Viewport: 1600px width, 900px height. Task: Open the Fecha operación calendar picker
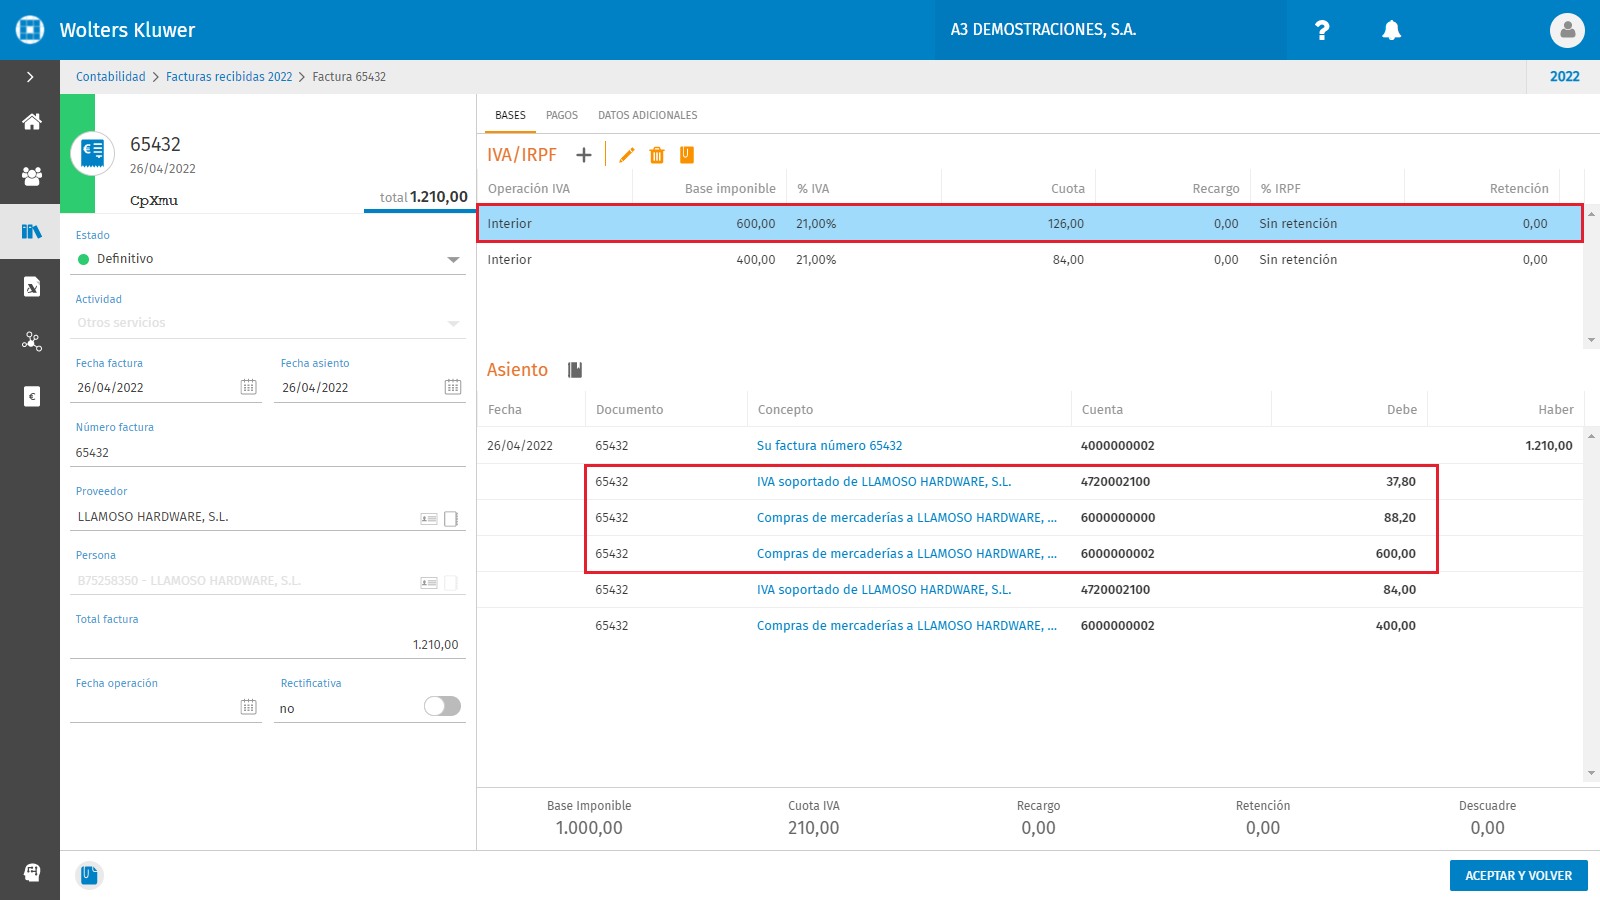249,707
